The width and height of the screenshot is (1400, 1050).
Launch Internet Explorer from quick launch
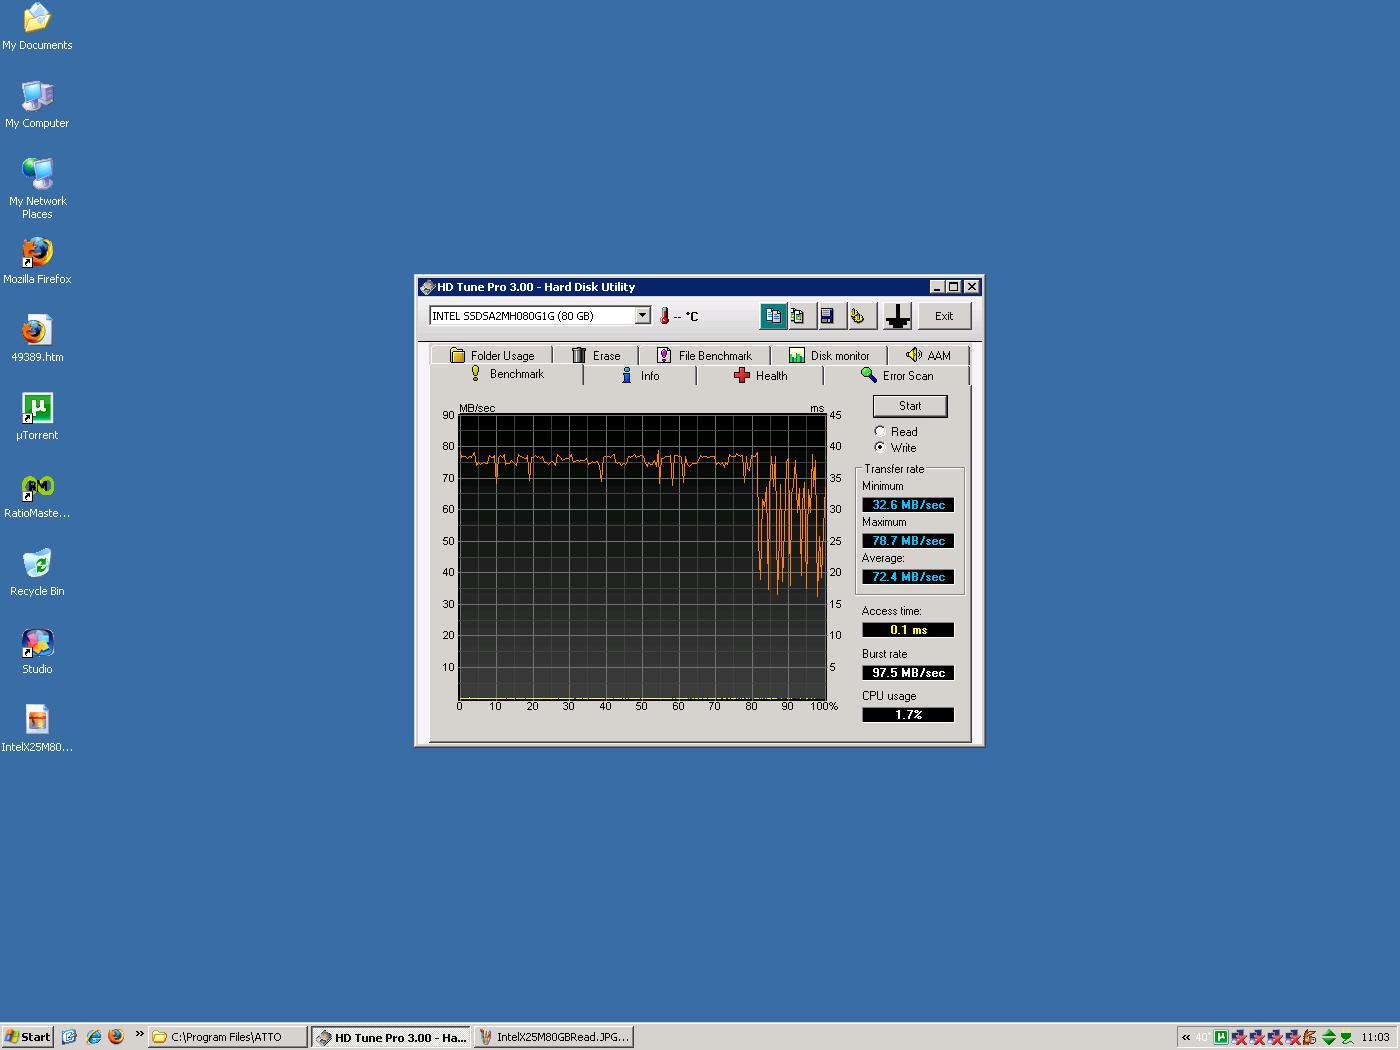tap(93, 1037)
